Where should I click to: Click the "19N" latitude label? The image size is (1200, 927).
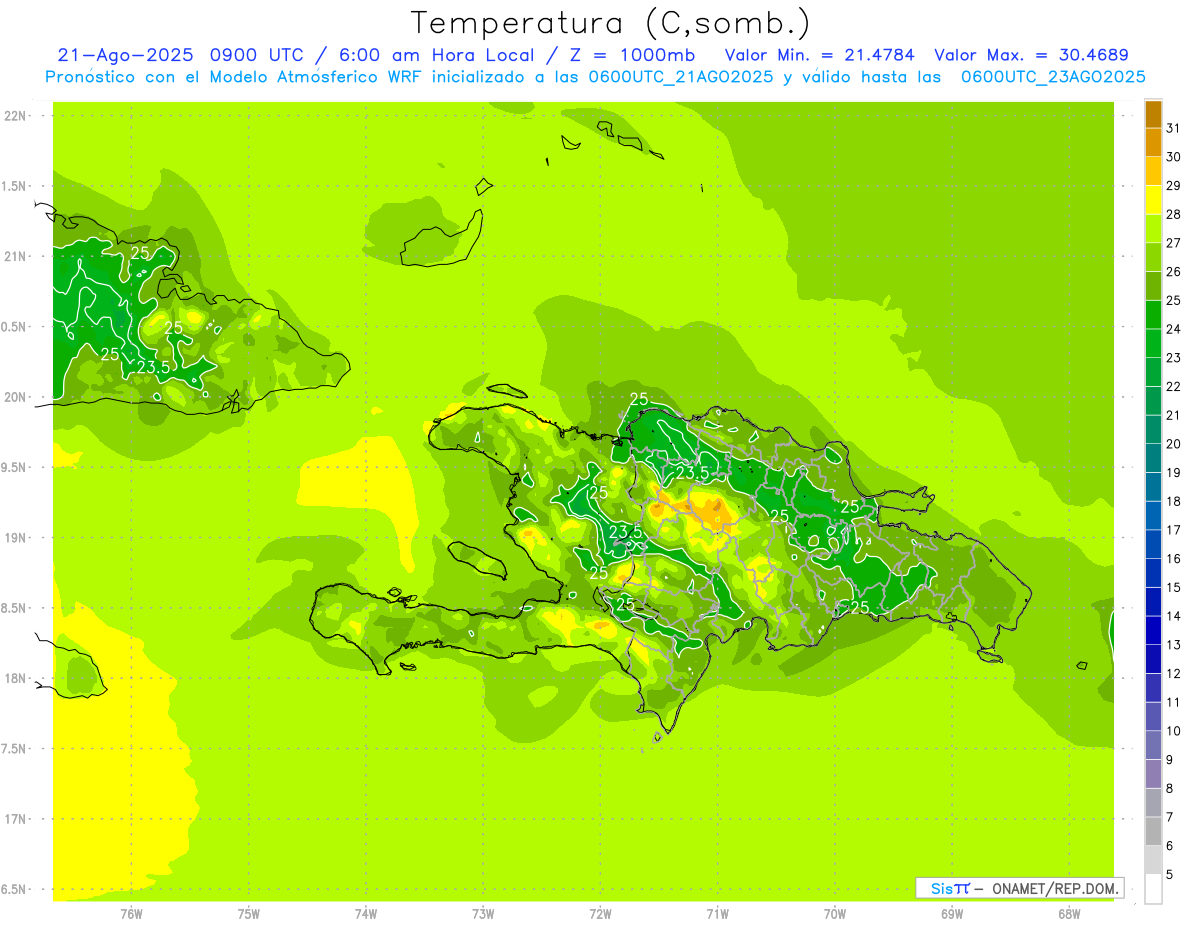pyautogui.click(x=15, y=538)
